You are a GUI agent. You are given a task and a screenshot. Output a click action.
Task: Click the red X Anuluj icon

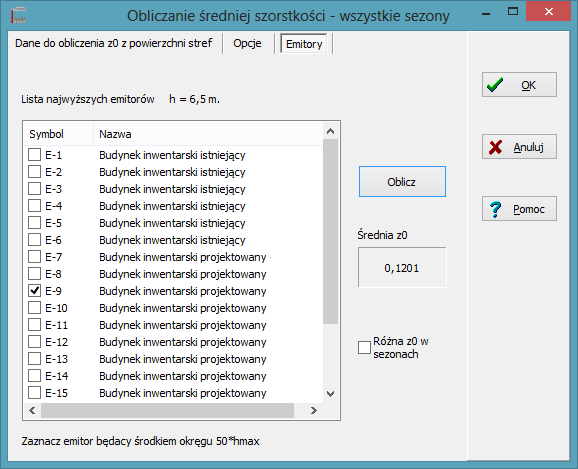495,147
